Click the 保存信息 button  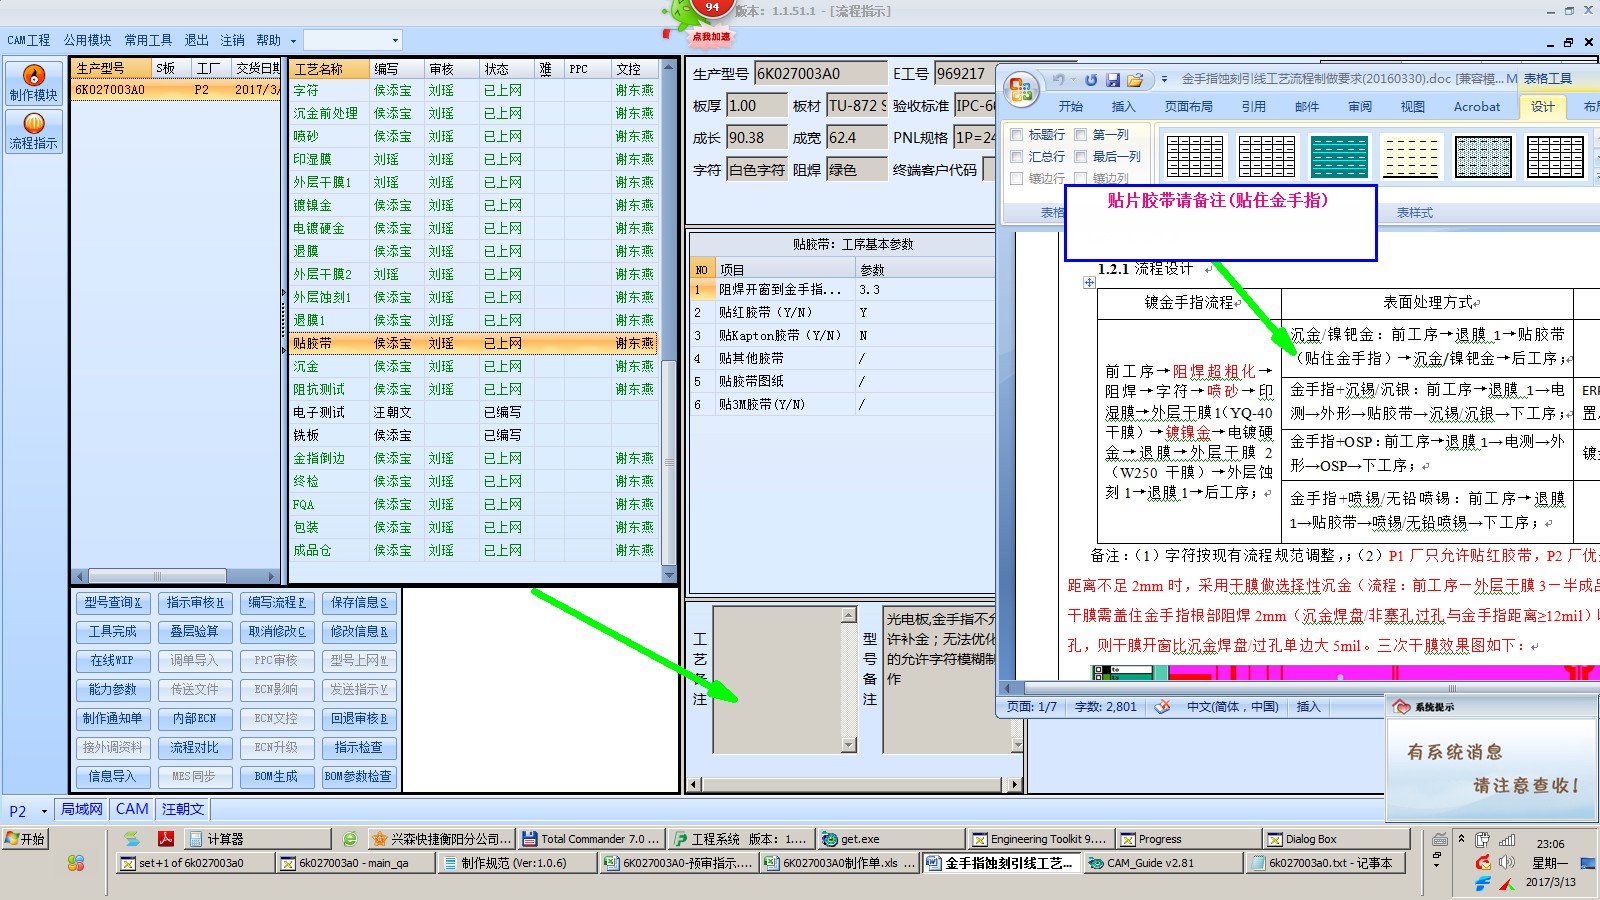(x=359, y=602)
